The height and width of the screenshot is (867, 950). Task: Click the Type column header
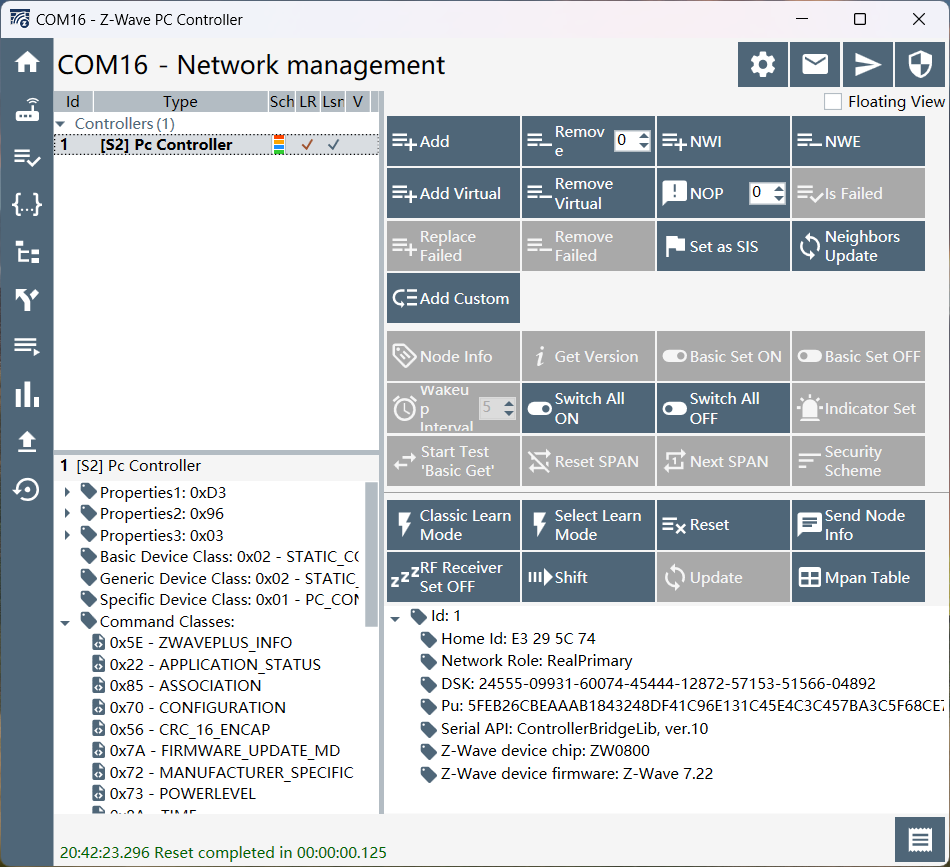(x=180, y=102)
